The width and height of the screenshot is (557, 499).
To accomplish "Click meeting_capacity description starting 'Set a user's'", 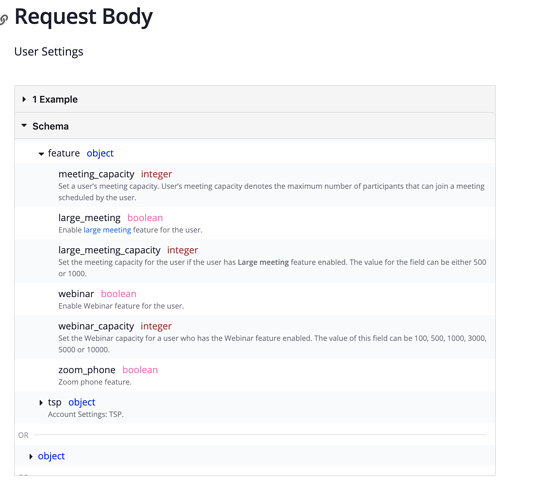I will tap(271, 192).
